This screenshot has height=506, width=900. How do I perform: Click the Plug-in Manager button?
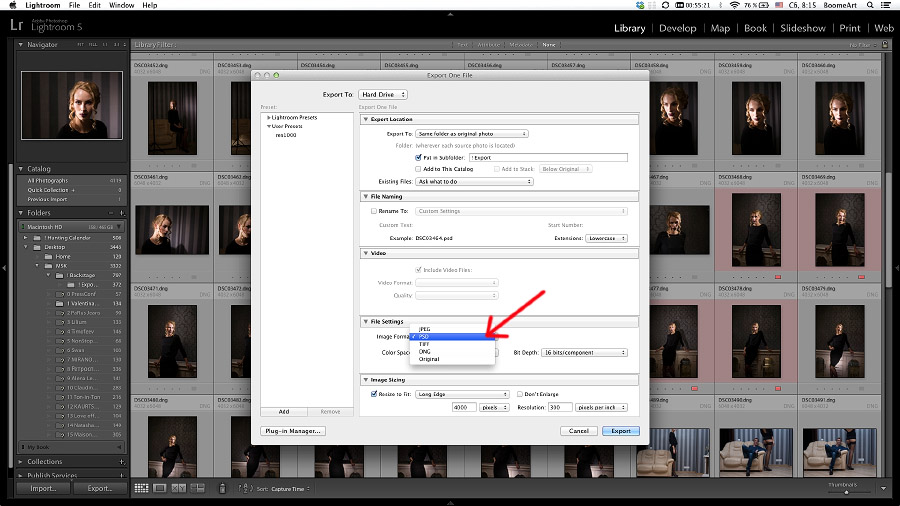click(292, 431)
